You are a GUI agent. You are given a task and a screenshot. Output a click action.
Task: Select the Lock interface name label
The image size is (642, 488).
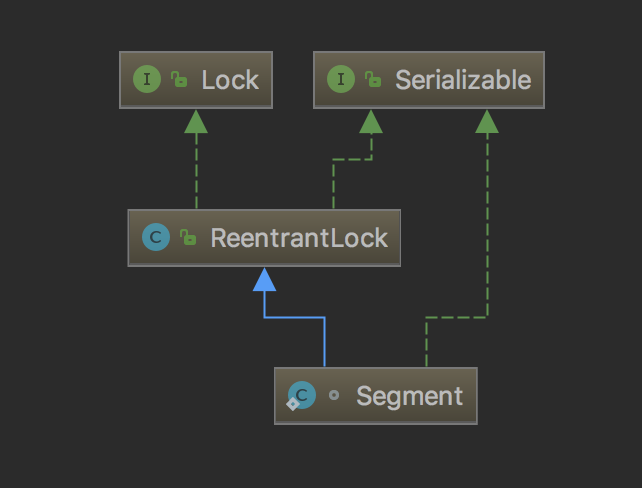tap(229, 80)
